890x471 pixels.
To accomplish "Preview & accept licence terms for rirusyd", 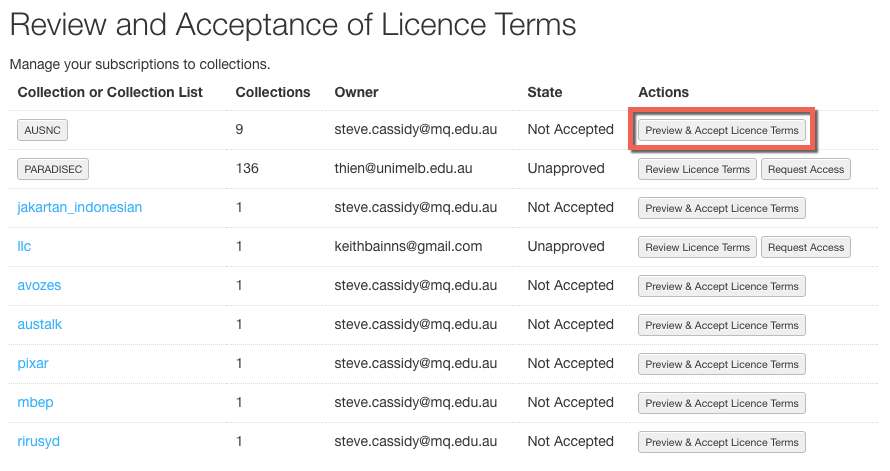I will (x=721, y=443).
